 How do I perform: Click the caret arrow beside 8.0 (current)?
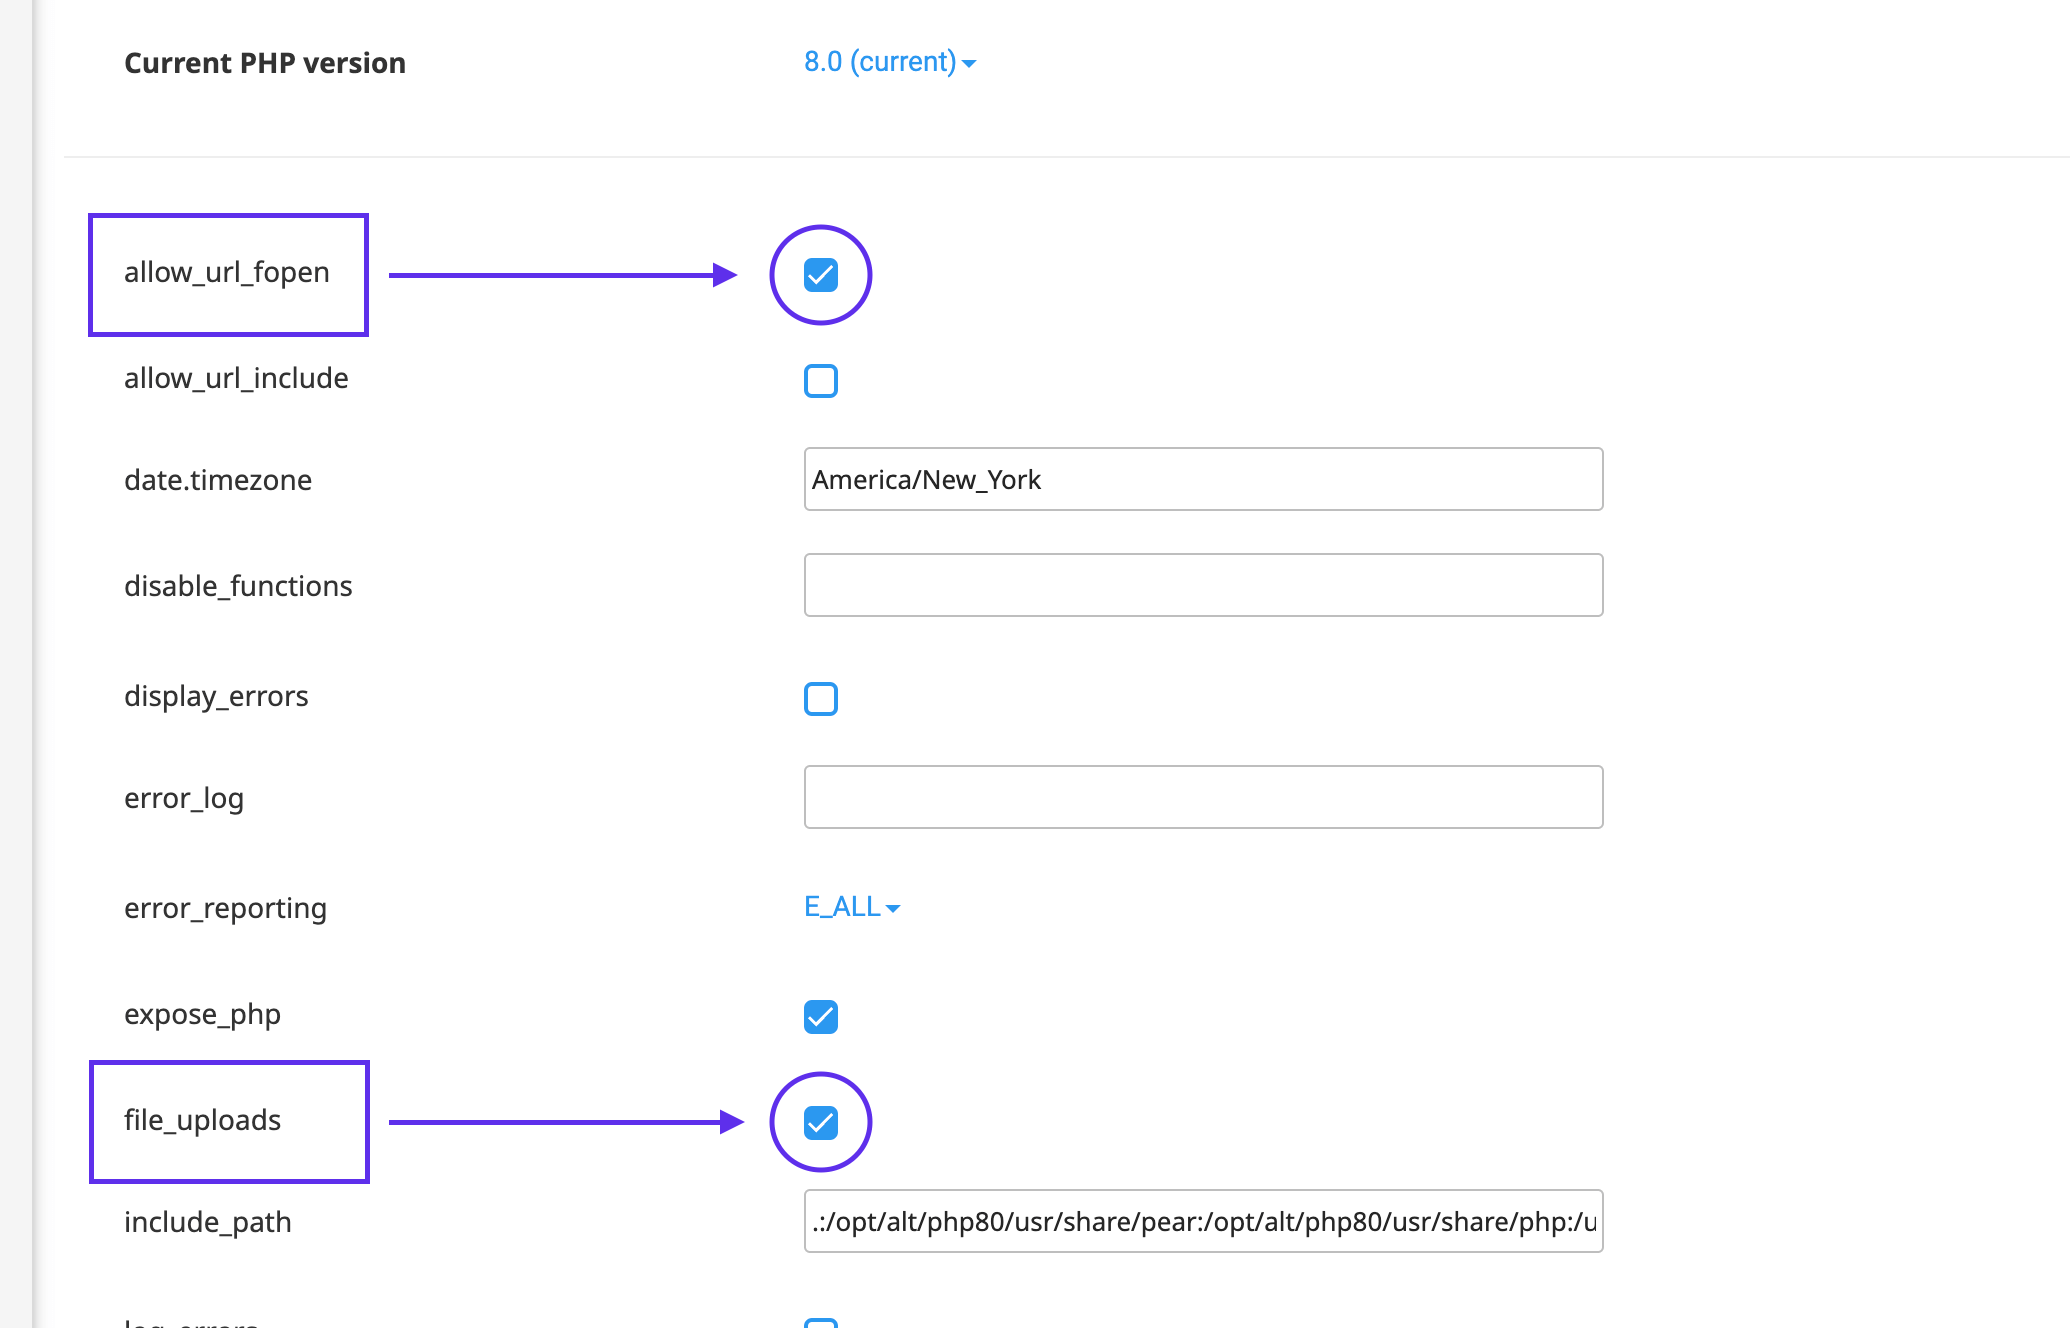coord(968,64)
